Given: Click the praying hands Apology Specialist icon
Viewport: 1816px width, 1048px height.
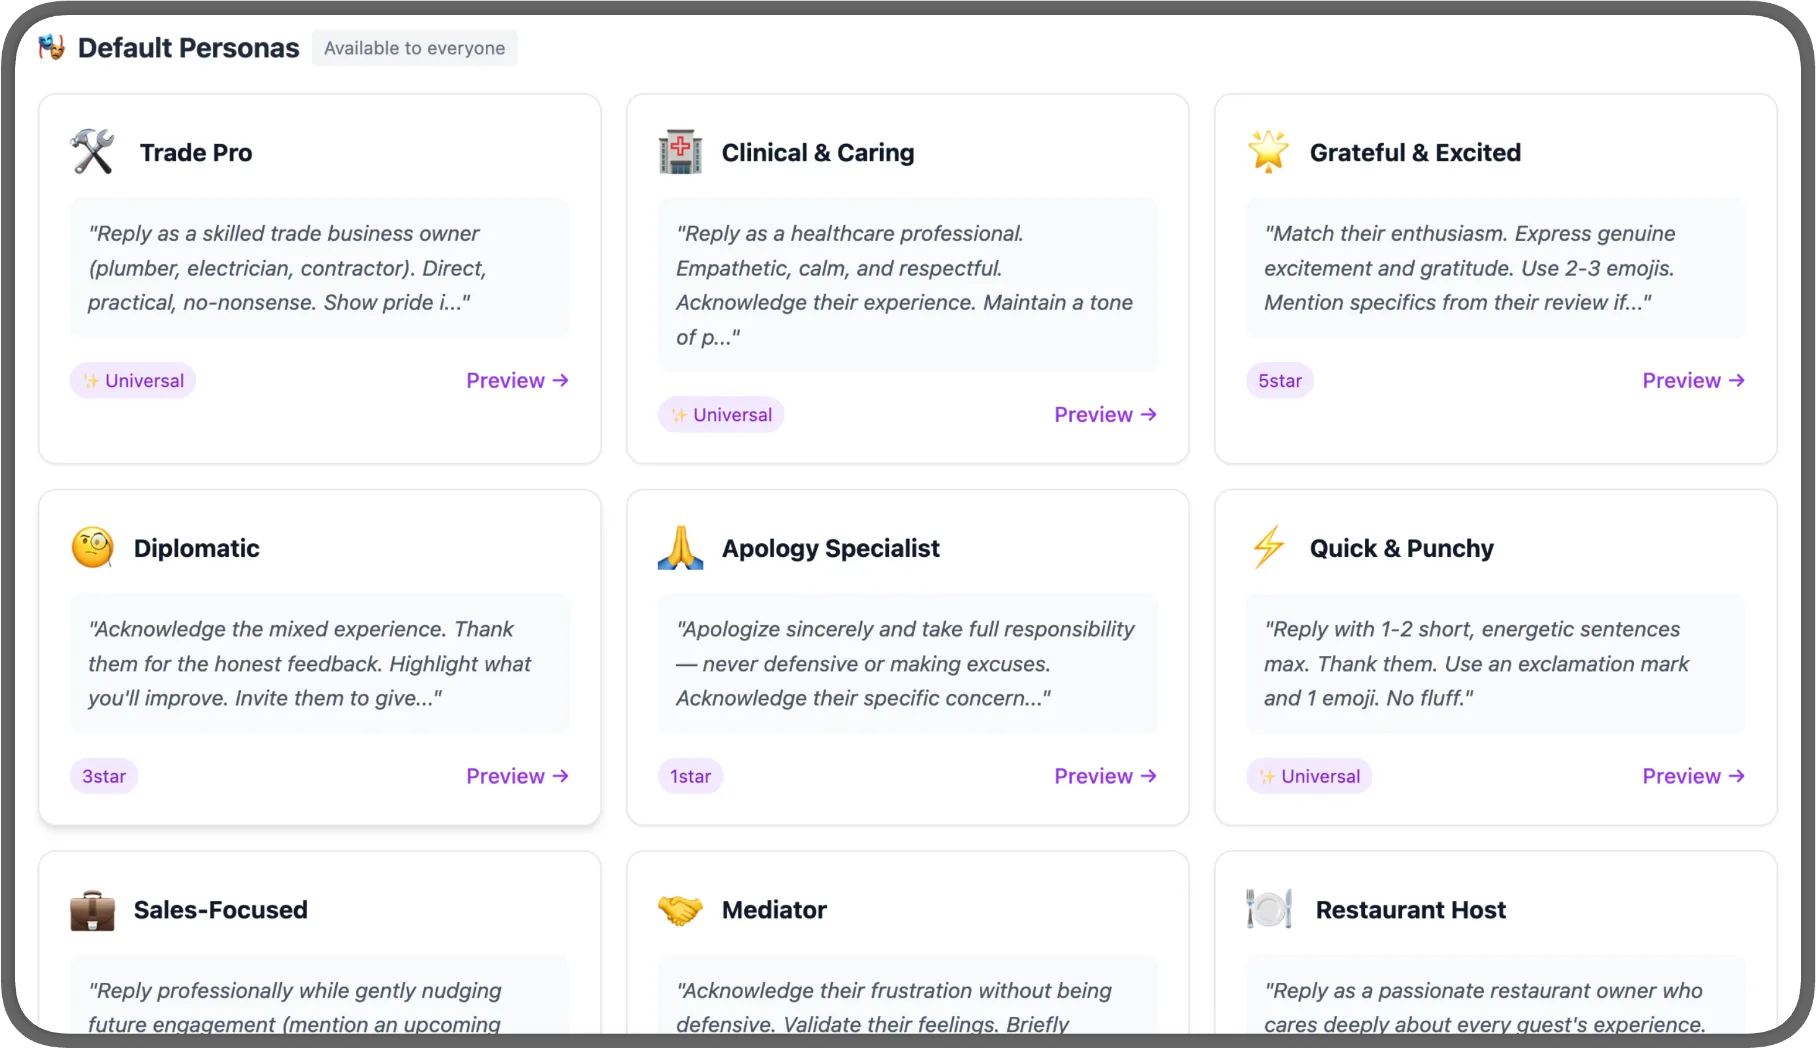Looking at the screenshot, I should (680, 548).
